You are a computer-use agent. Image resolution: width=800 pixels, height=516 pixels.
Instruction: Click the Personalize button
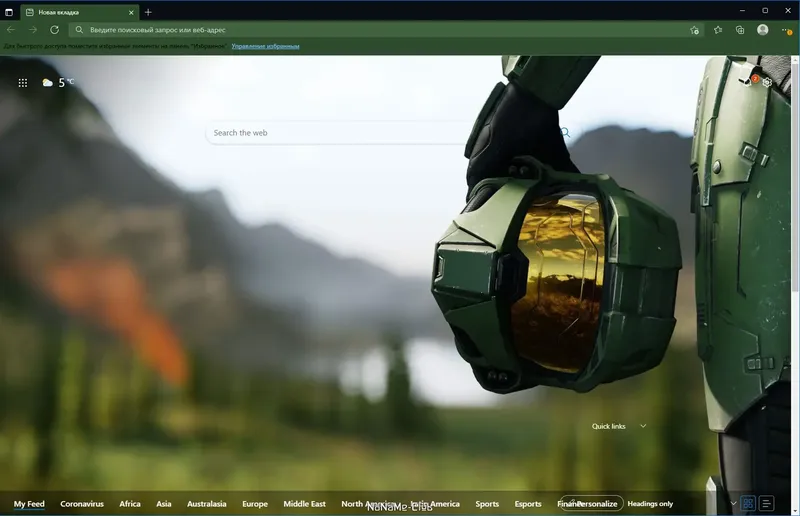[592, 504]
